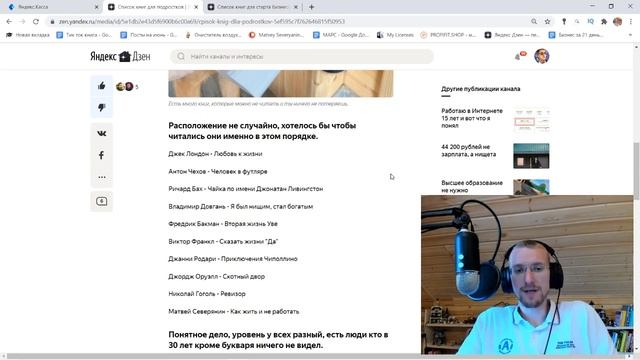Image resolution: width=640 pixels, height=360 pixels.
Task: Click the line Ричард Бах - Чайка по имени Джонатан
Action: pos(245,189)
